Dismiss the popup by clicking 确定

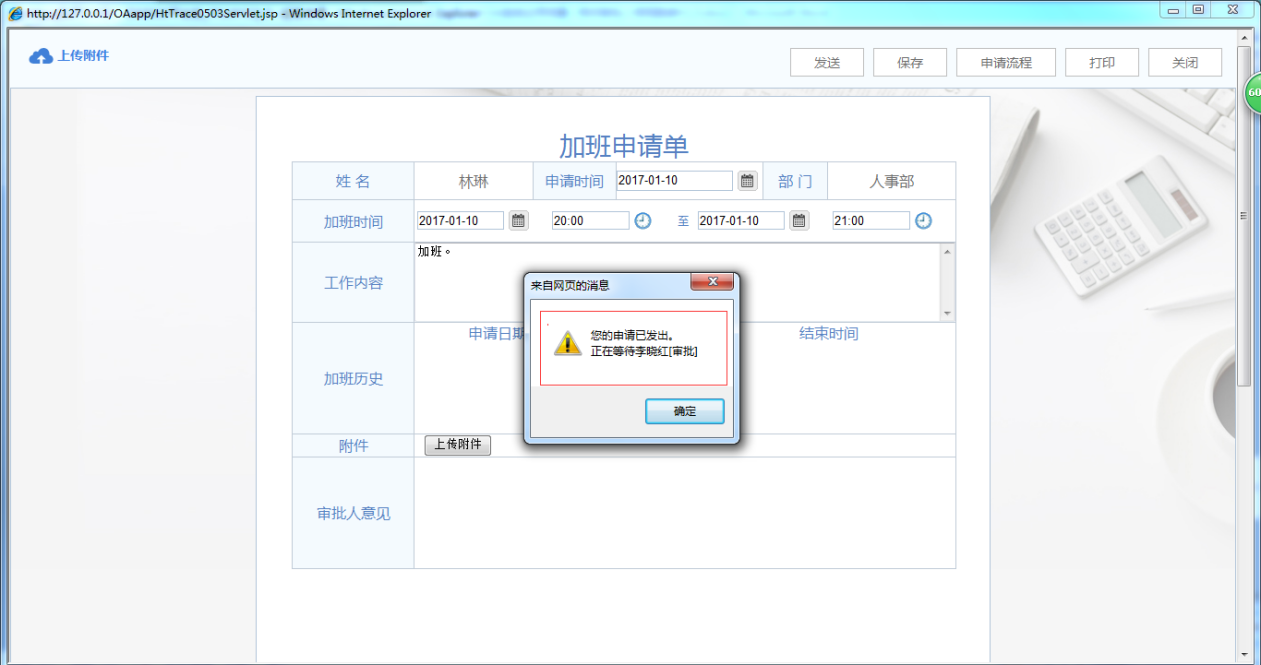pyautogui.click(x=684, y=411)
